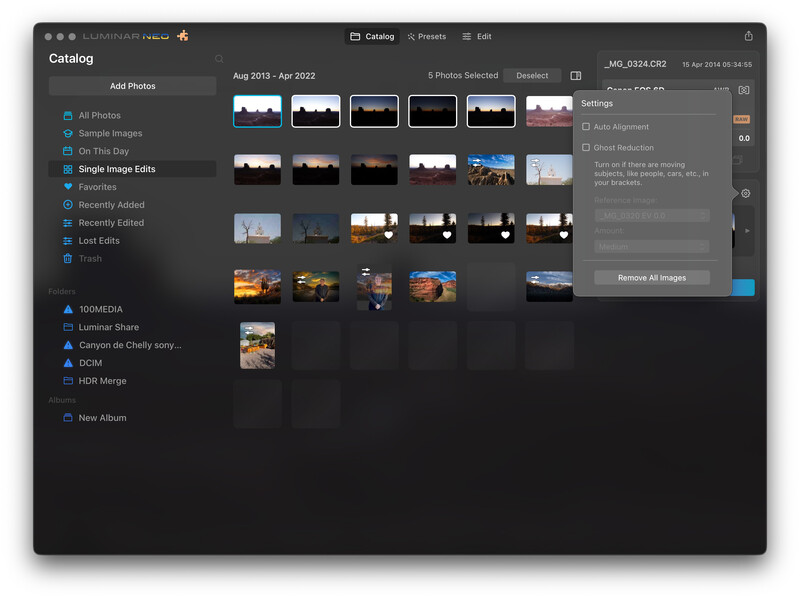Click the RAW badge in info panel
This screenshot has height=599, width=800.
point(741,119)
